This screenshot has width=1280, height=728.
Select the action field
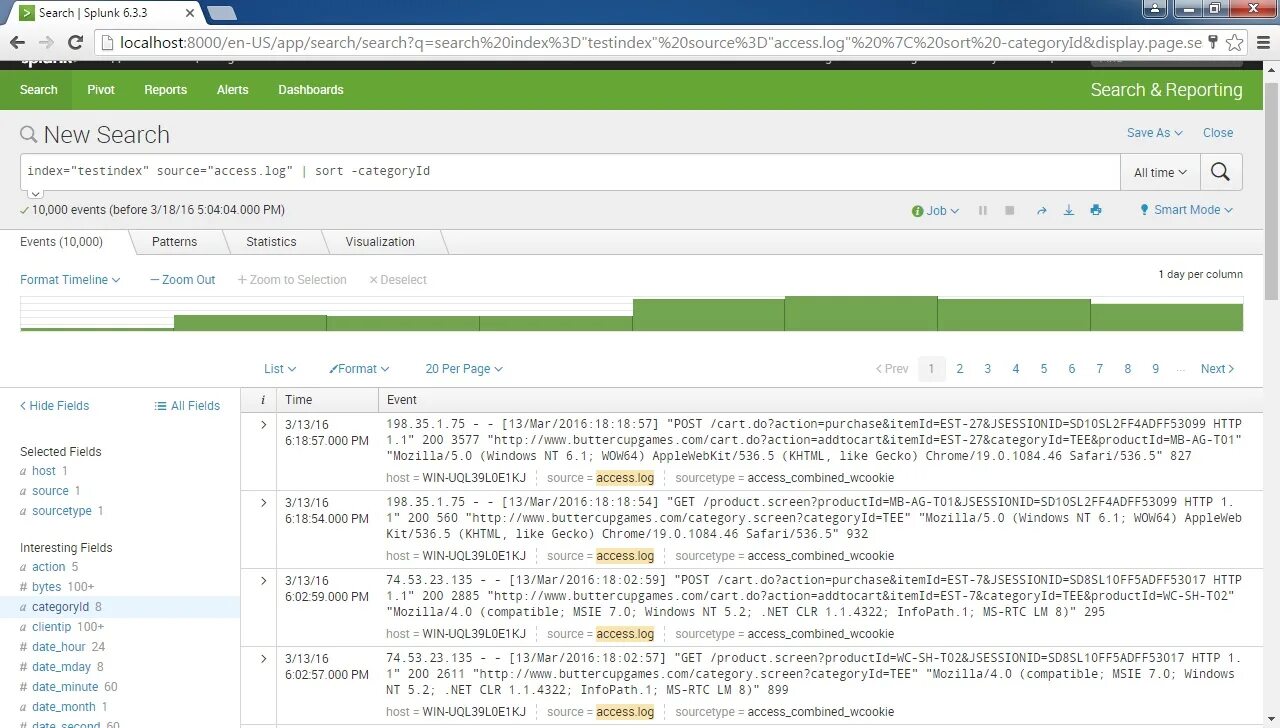(48, 567)
